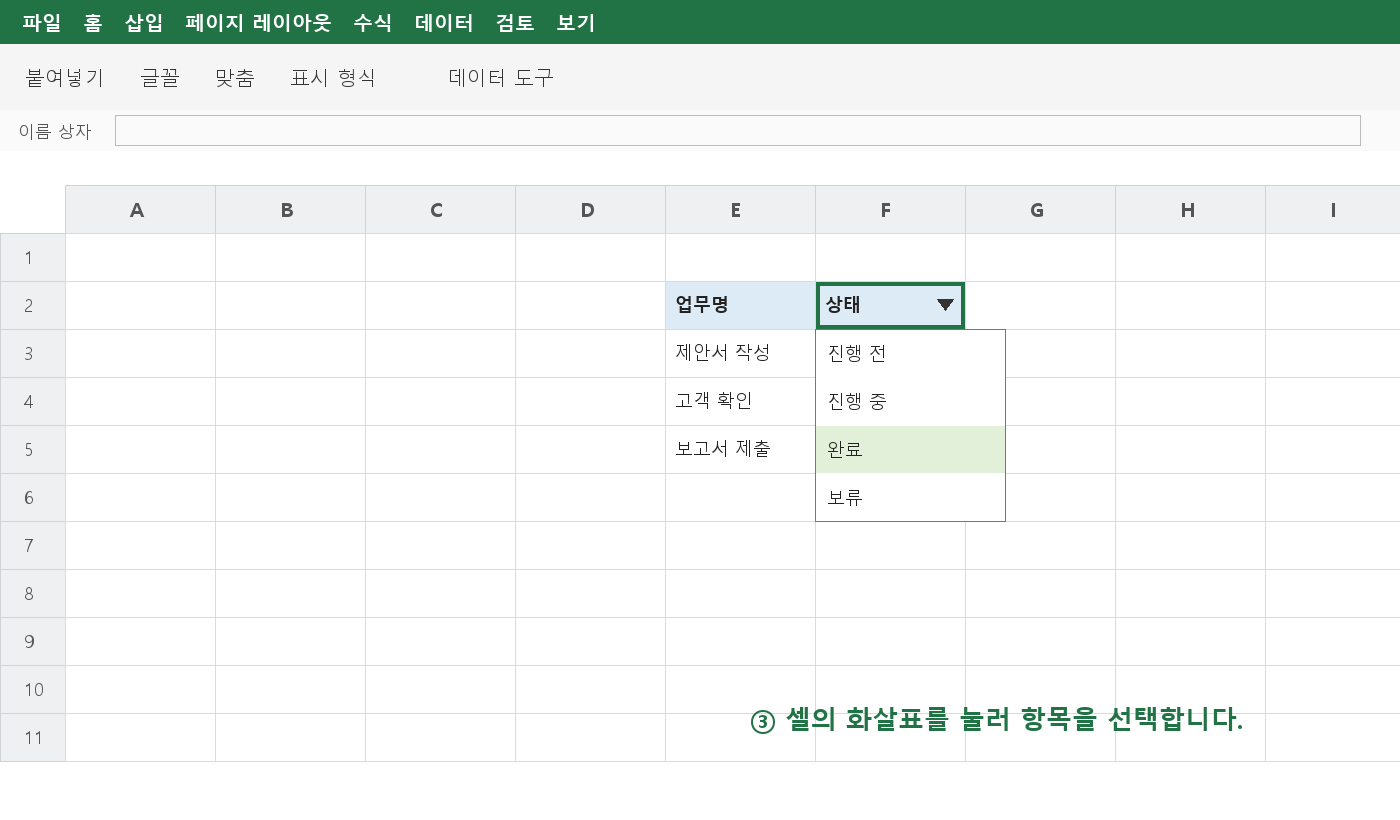The height and width of the screenshot is (820, 1400).
Task: Choose 진행 중 from the dropdown list
Action: tap(910, 402)
